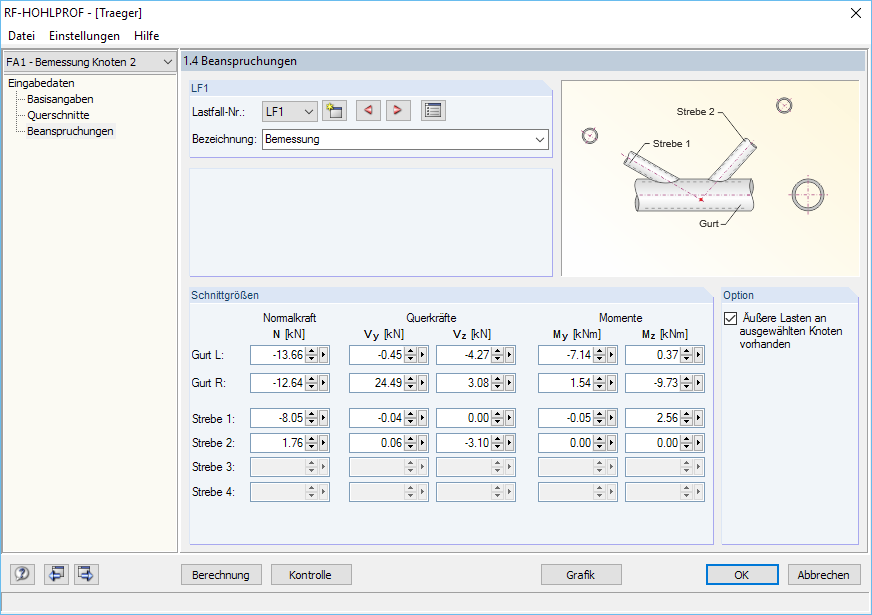Open the Einstellungen menu
This screenshot has height=615, width=872.
(85, 36)
